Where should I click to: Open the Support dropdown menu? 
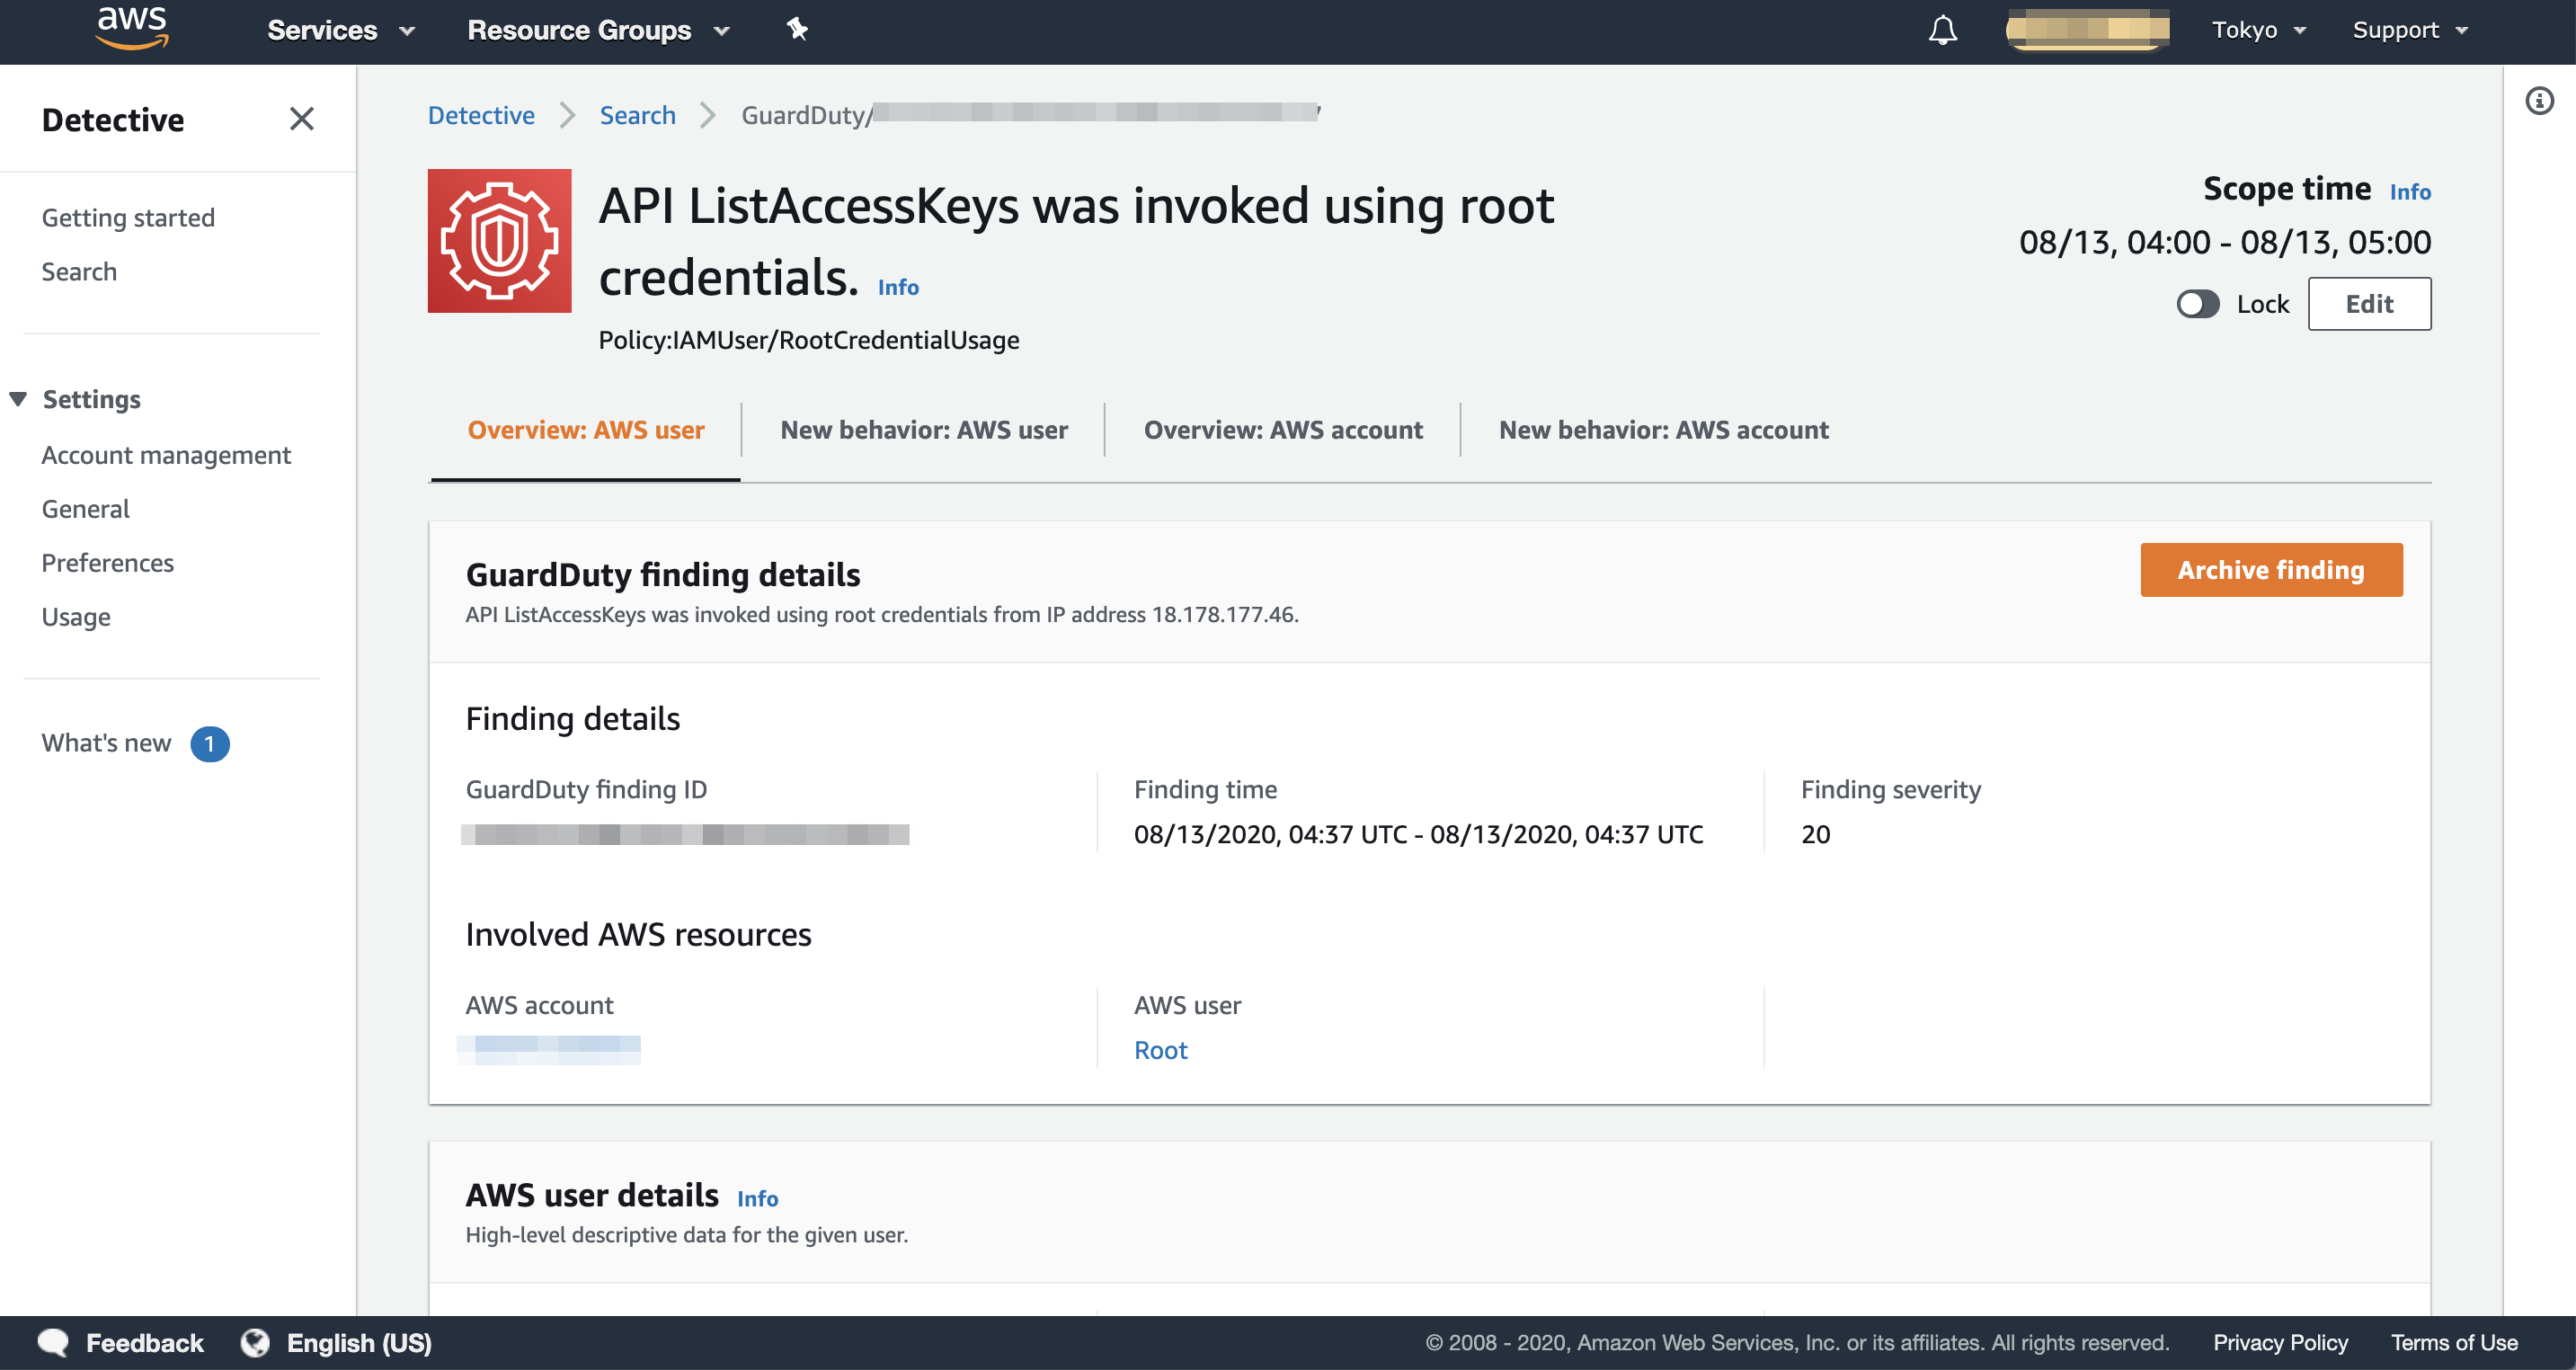[2410, 30]
